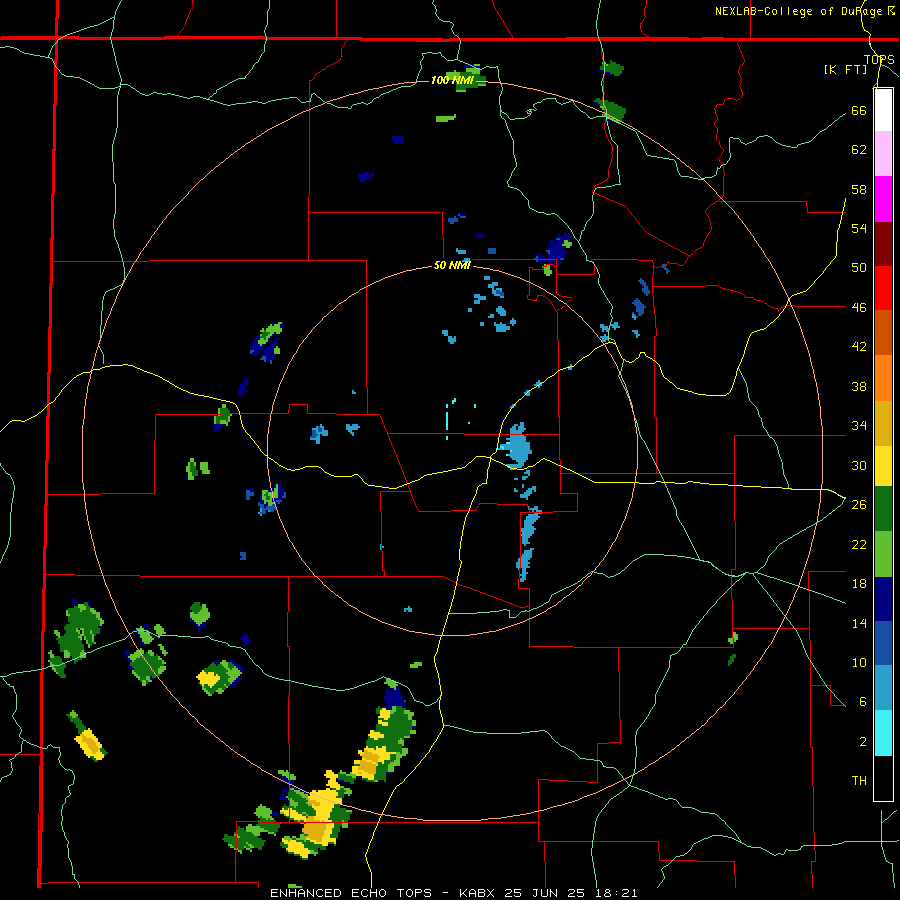900x900 pixels.
Task: Select the bright yellow legend swatch
Action: pos(883,466)
